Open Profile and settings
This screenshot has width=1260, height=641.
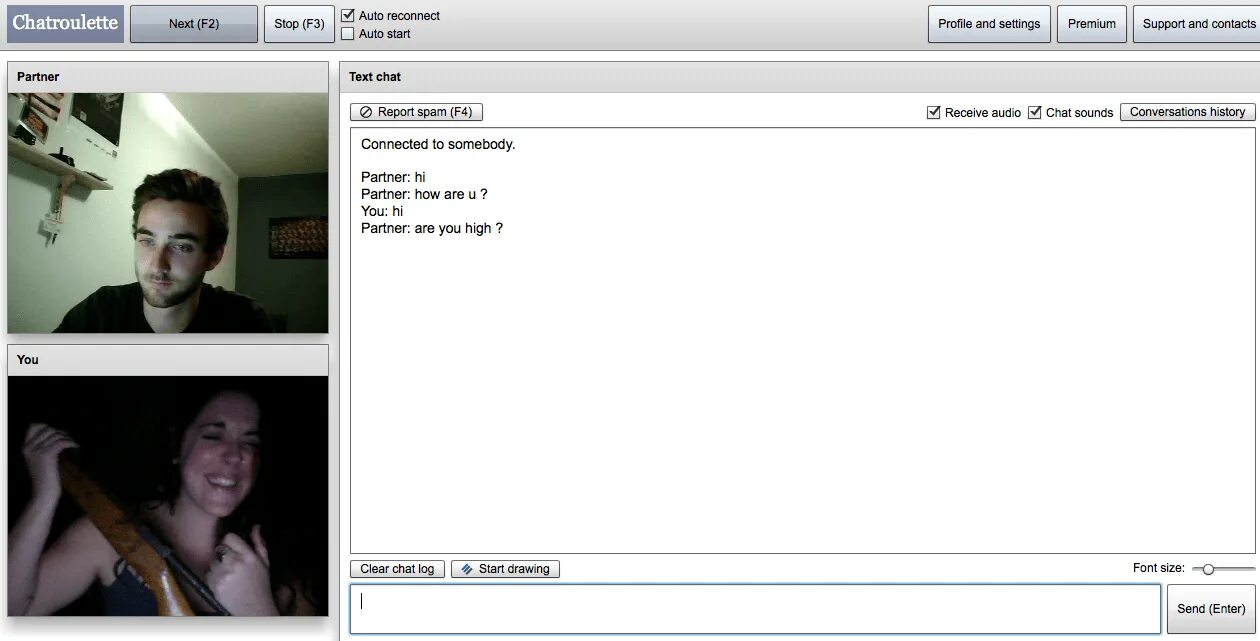click(x=989, y=24)
